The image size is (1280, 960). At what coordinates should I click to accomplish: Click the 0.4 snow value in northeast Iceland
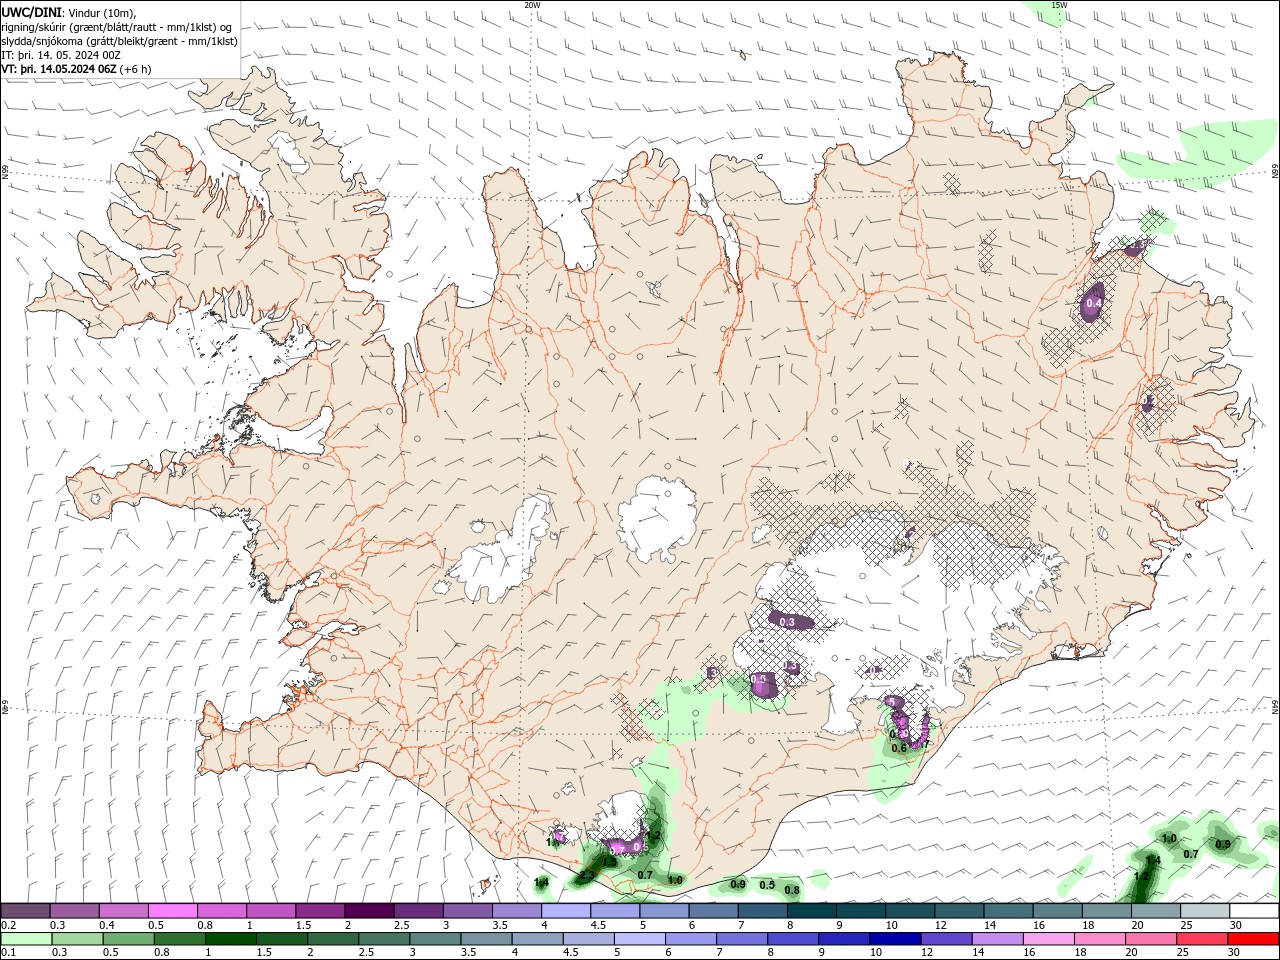1093,303
